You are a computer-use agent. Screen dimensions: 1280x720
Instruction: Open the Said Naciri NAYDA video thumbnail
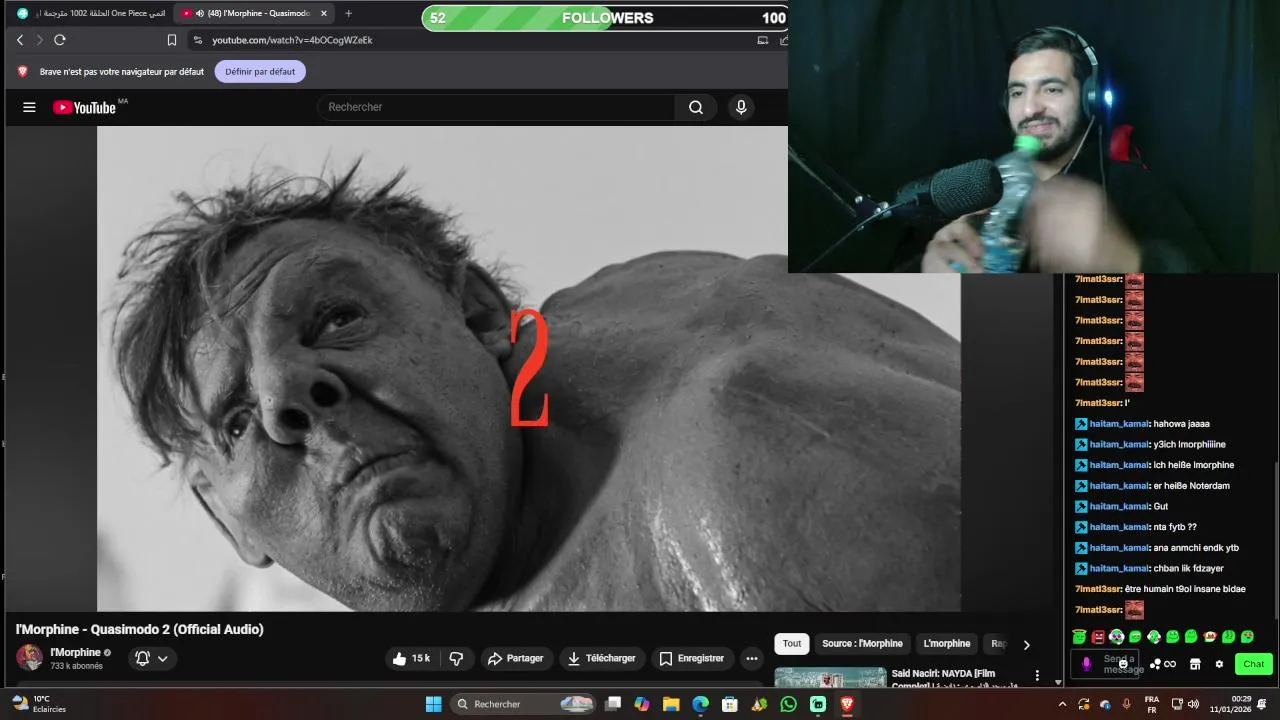830,677
